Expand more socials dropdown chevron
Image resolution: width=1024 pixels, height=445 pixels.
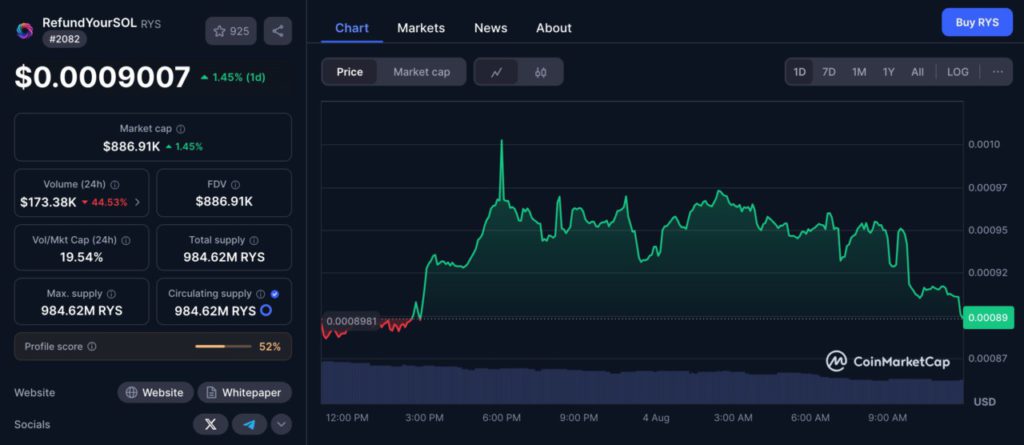point(281,424)
